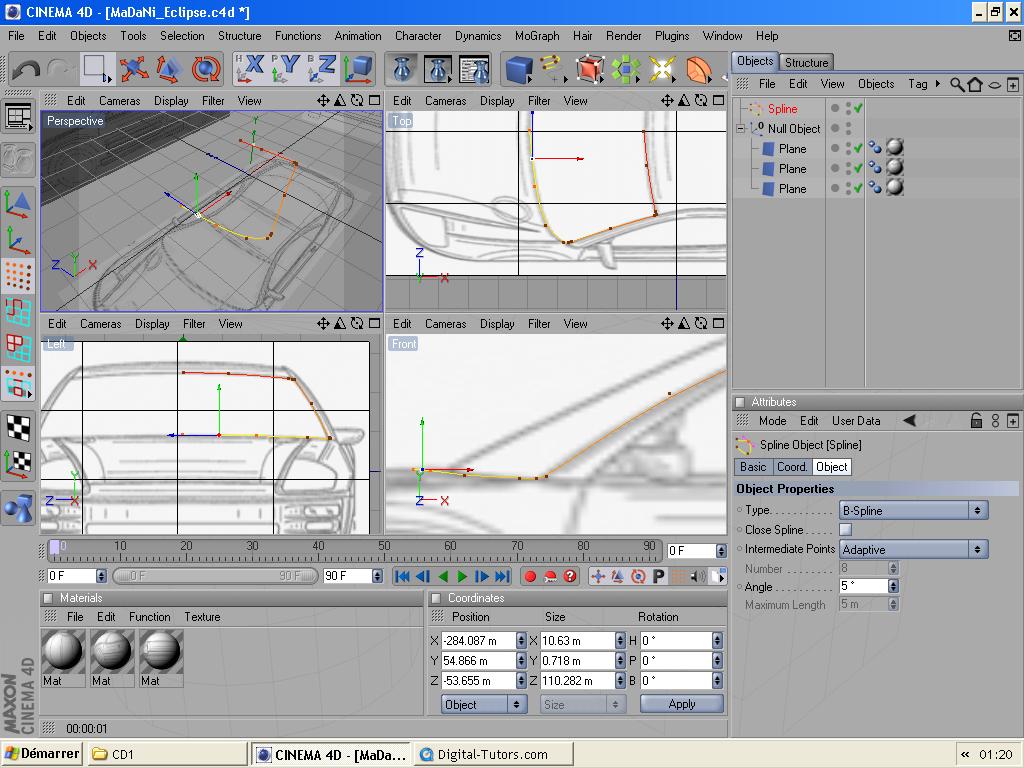
Task: Select the Move tool
Action: [133, 69]
